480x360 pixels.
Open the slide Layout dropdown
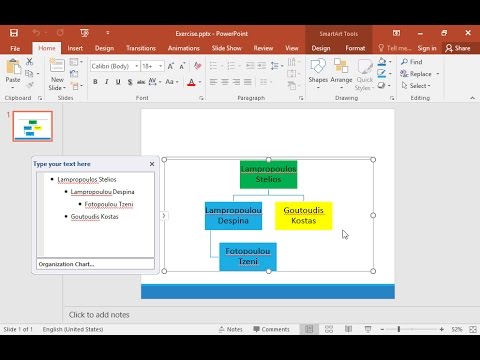coord(76,62)
